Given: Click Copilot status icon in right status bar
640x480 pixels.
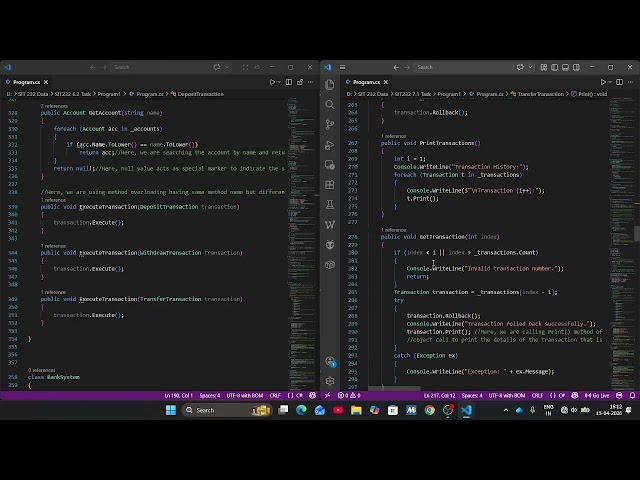Looking at the screenshot, I should (x=575, y=395).
